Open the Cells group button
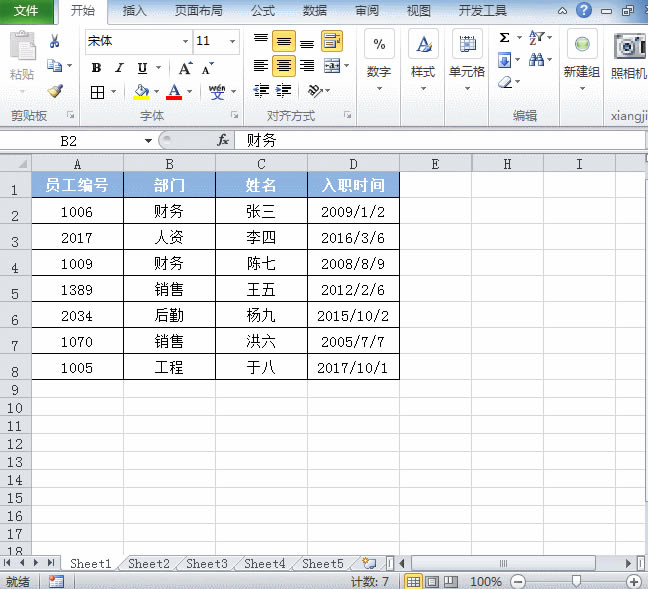Viewport: 648px width, 589px height. click(467, 43)
